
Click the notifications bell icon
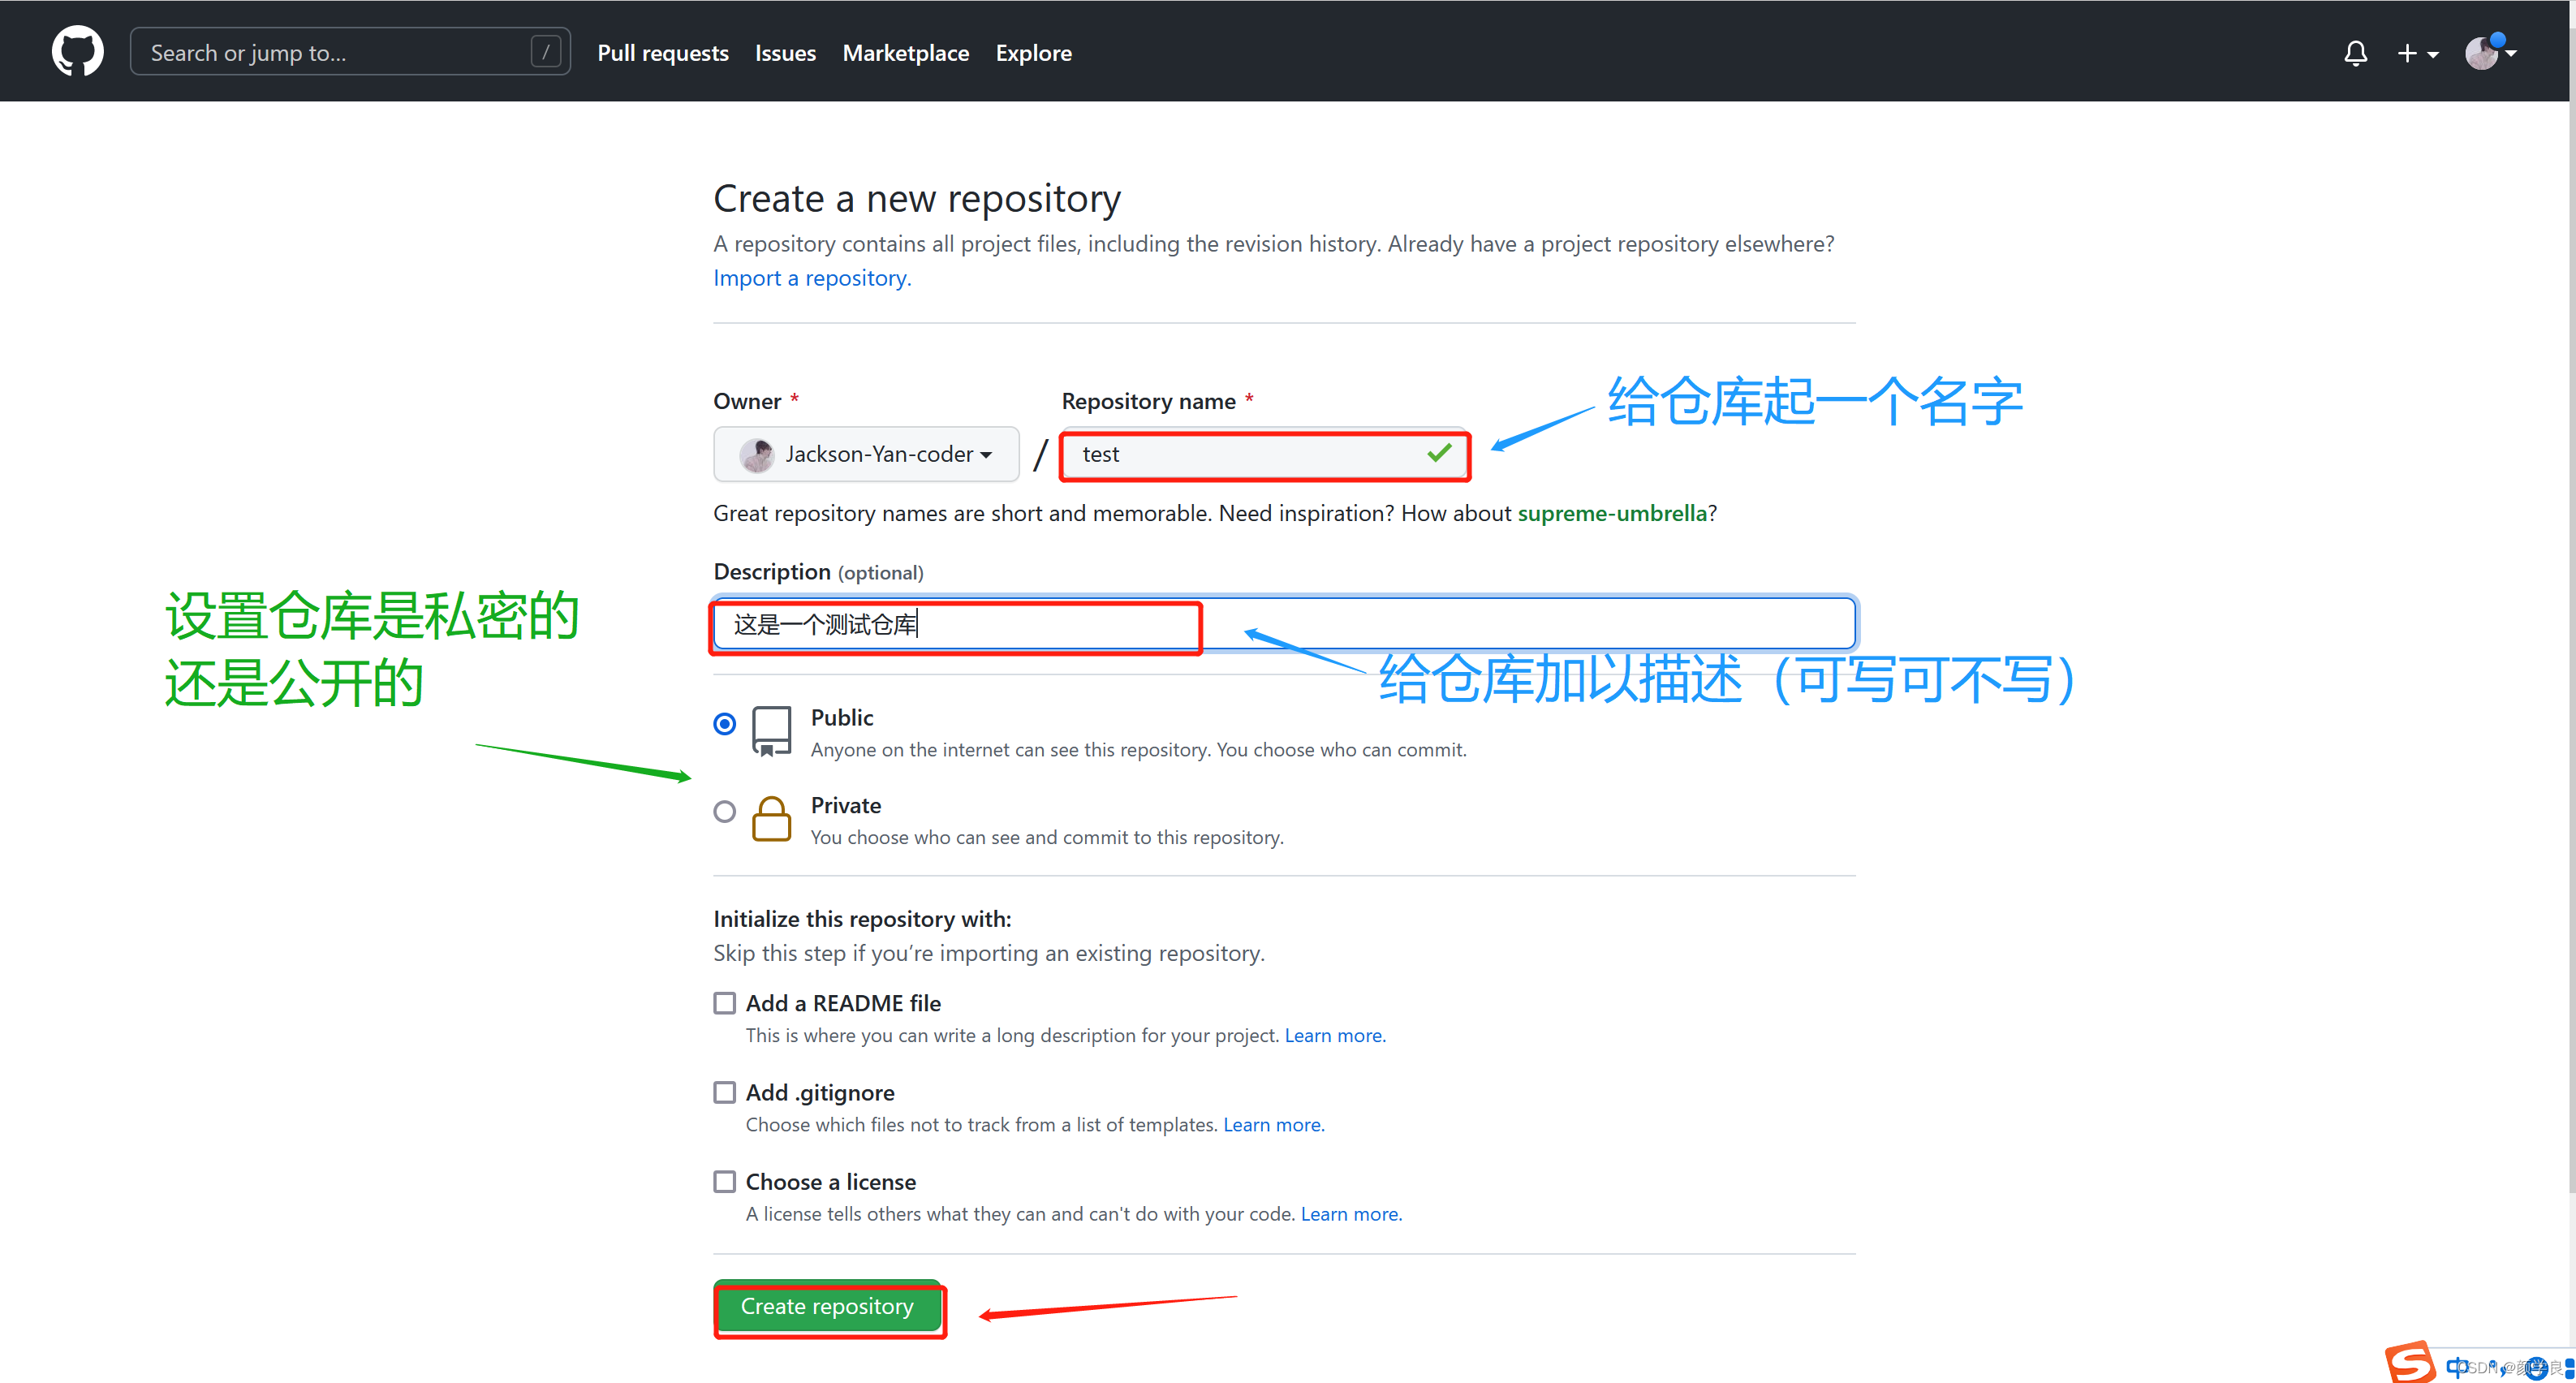[2356, 51]
